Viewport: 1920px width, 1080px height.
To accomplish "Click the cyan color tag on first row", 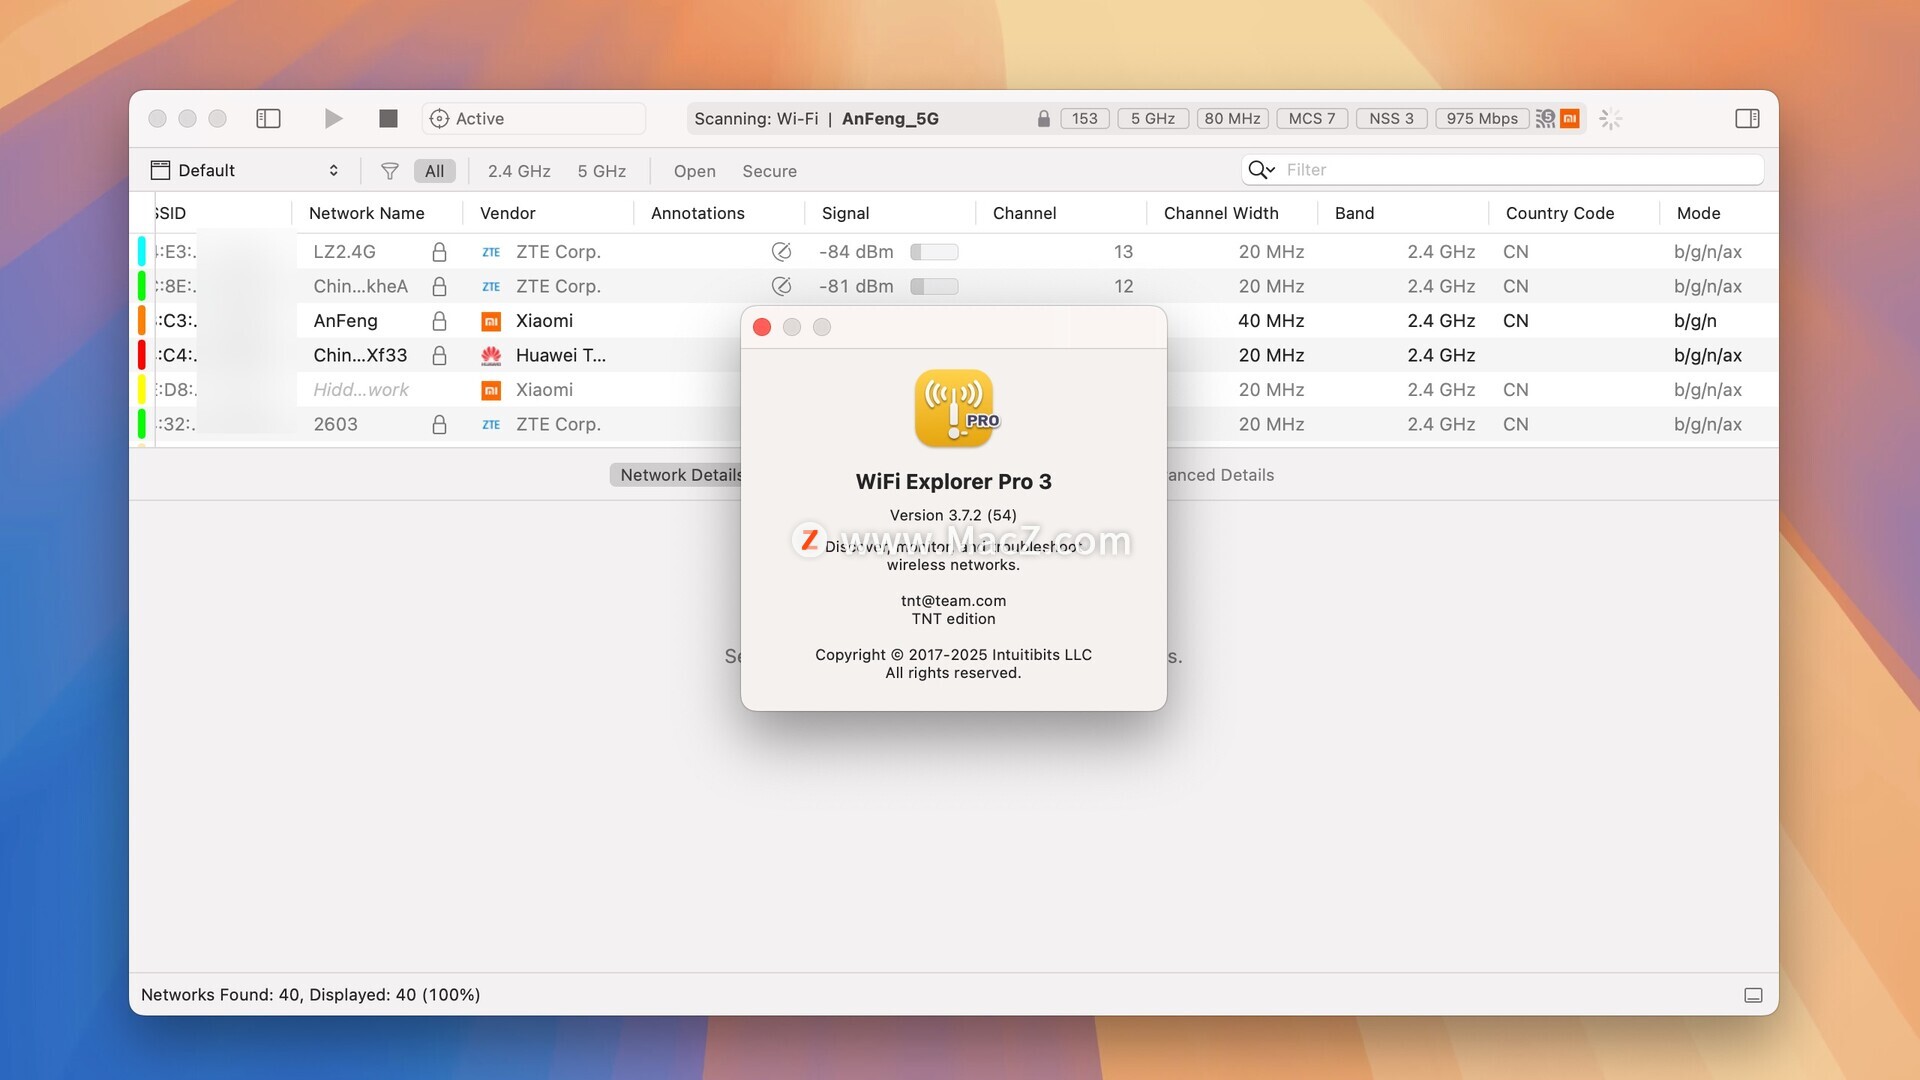I will coord(141,251).
